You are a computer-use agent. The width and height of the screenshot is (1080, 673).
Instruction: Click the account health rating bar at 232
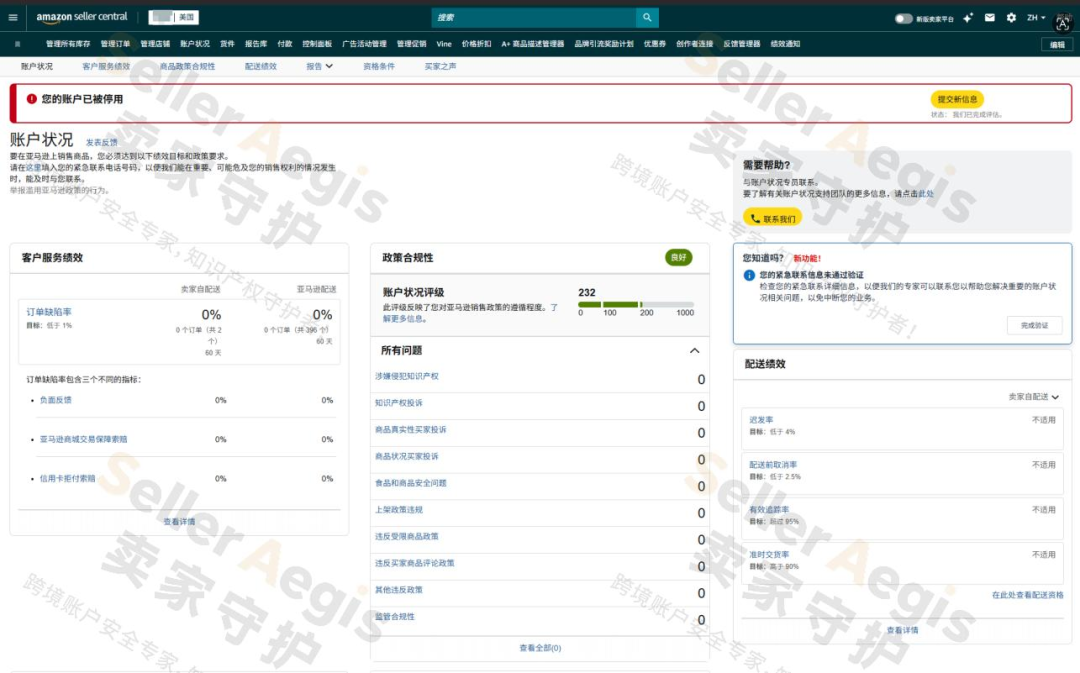pos(636,304)
